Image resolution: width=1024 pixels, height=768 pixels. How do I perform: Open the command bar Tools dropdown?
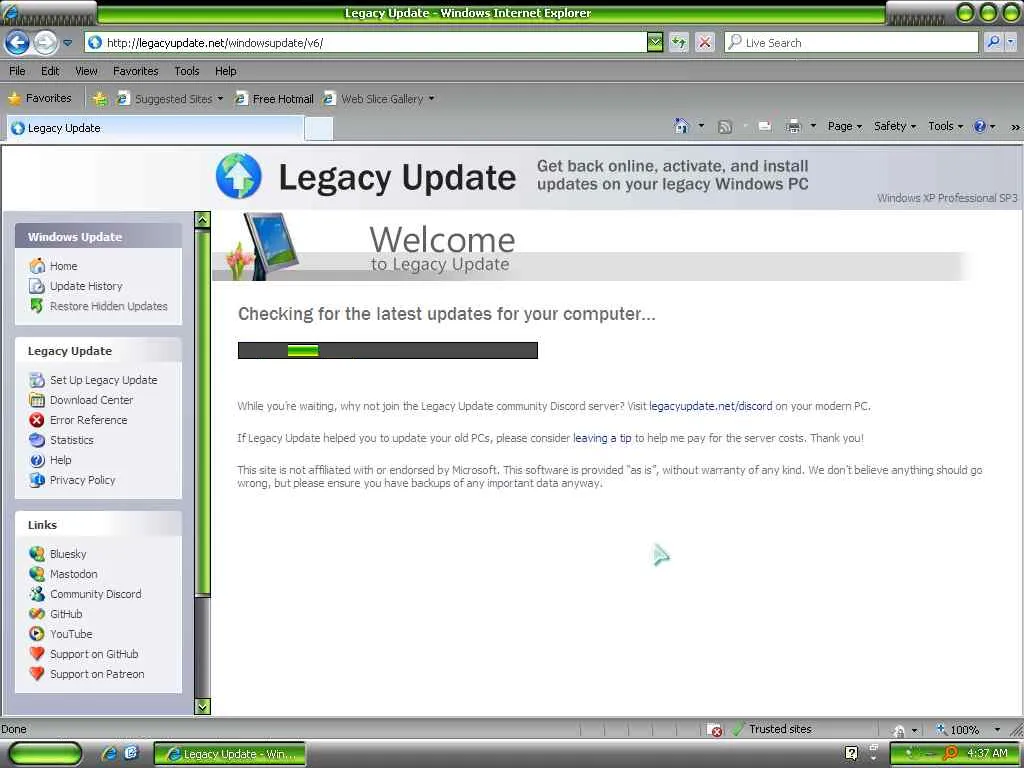pyautogui.click(x=945, y=126)
